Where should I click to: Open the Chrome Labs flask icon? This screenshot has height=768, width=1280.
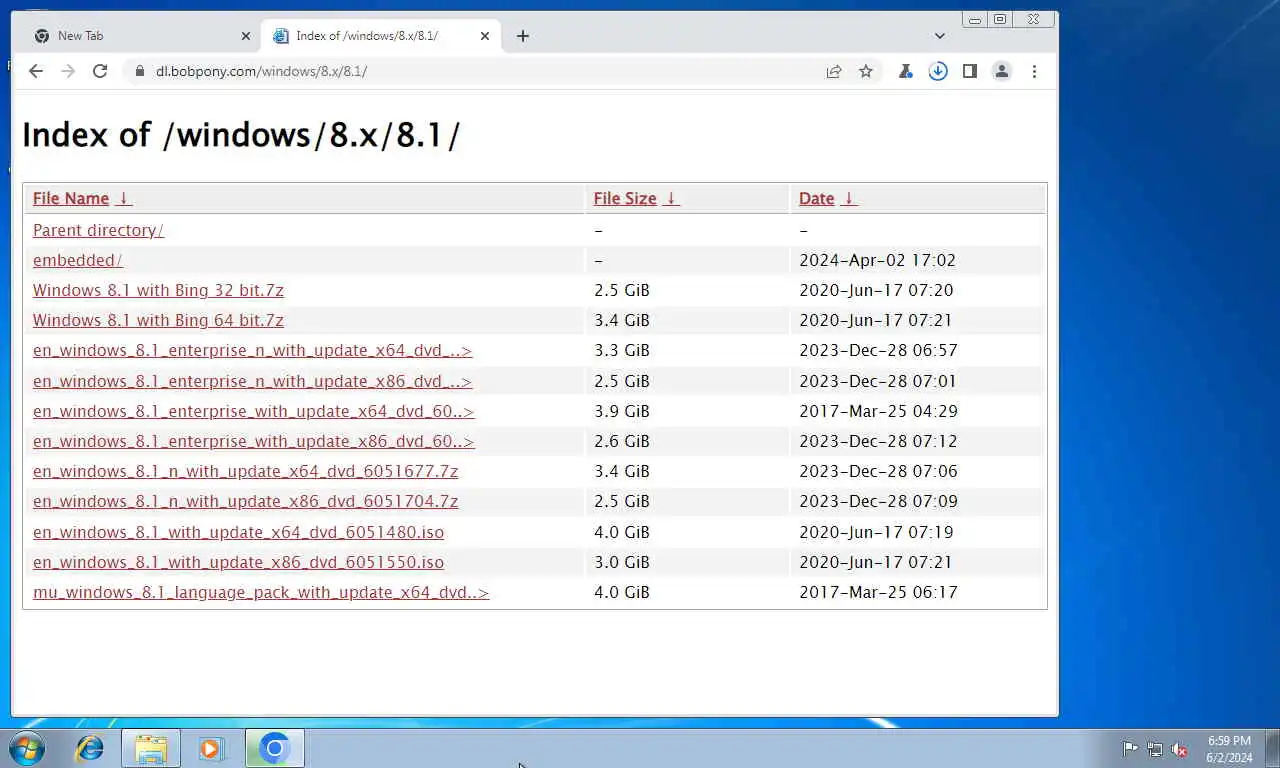click(x=906, y=71)
